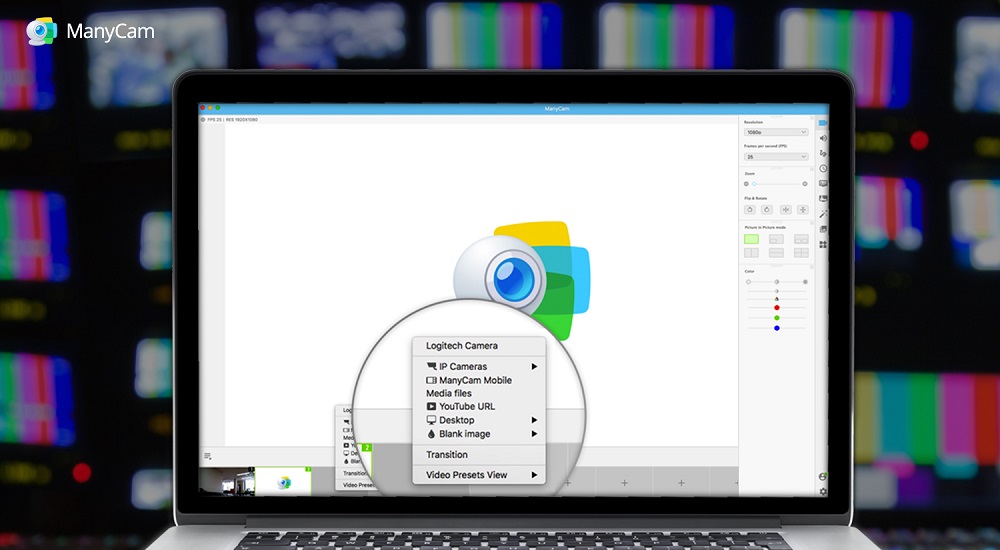Select the four-way grid Picture in Picture layout

[801, 253]
